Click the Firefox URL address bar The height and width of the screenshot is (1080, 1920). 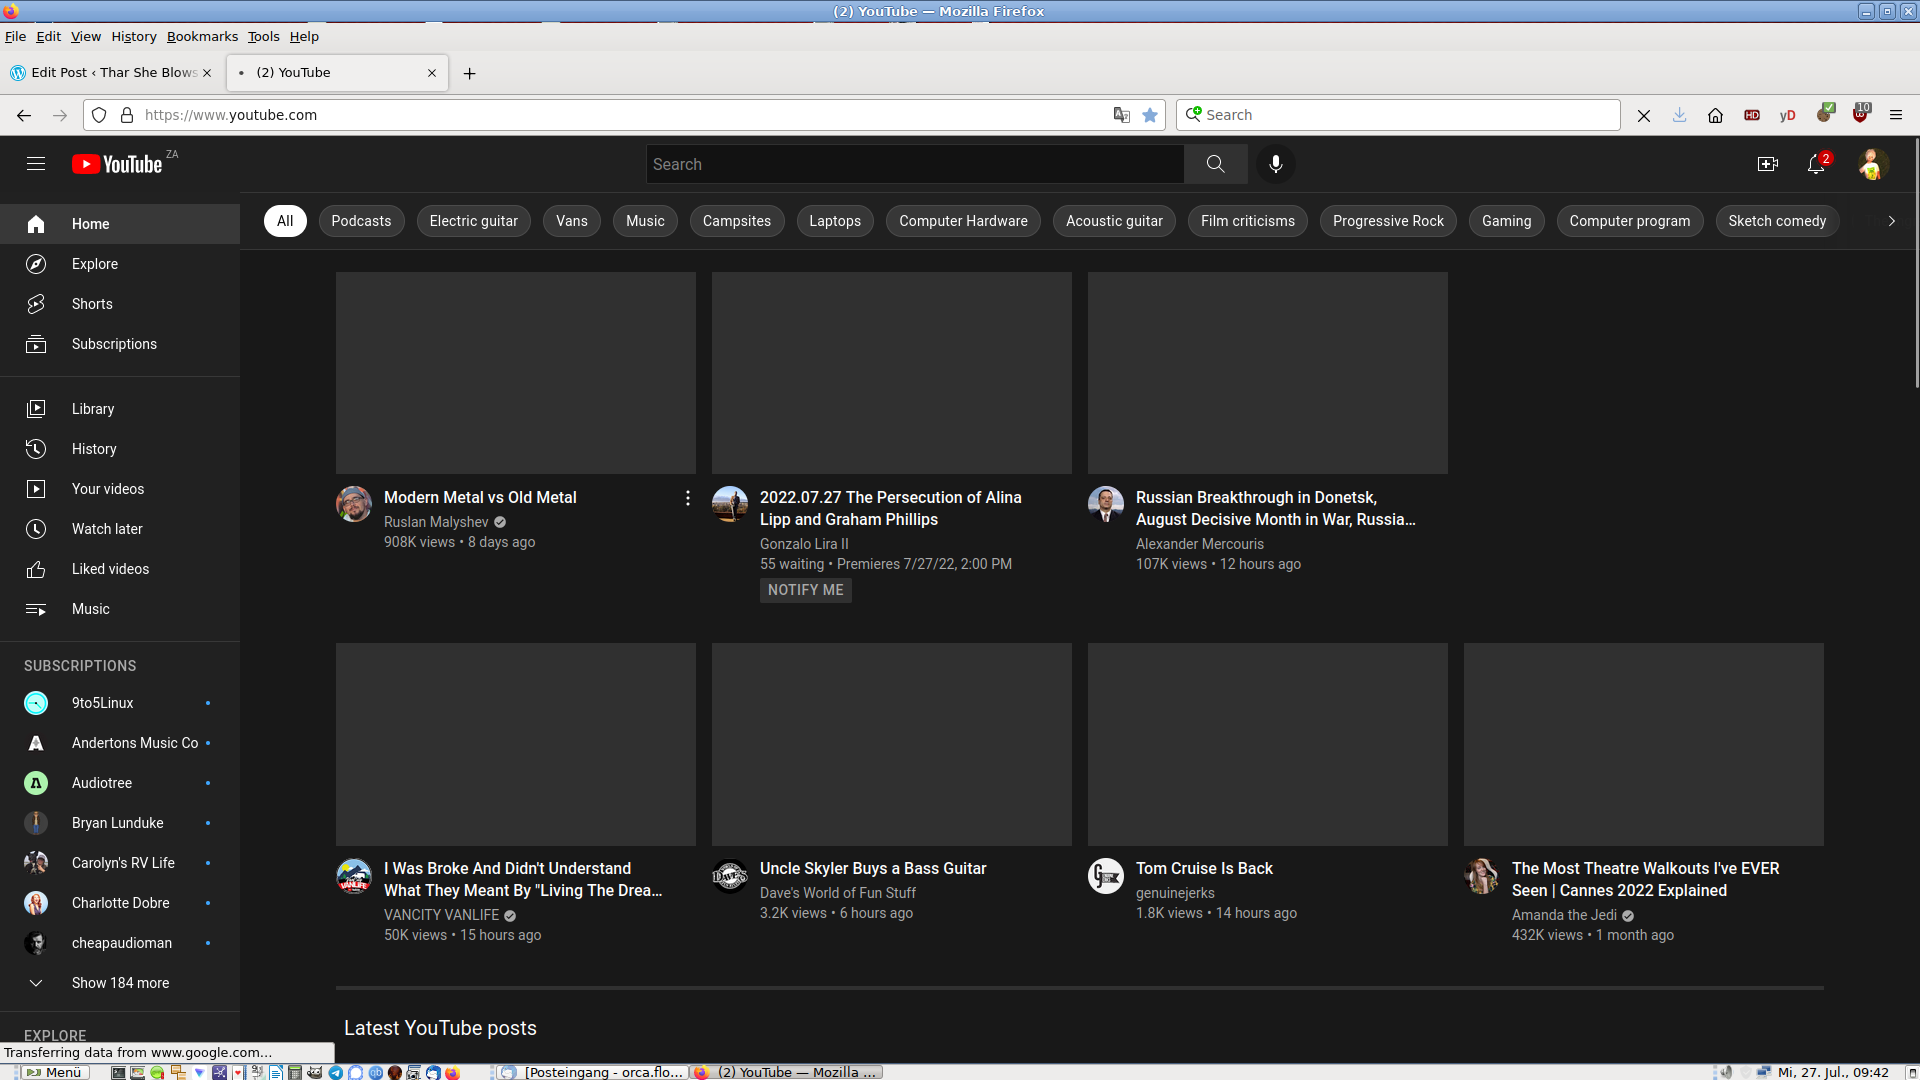click(625, 115)
